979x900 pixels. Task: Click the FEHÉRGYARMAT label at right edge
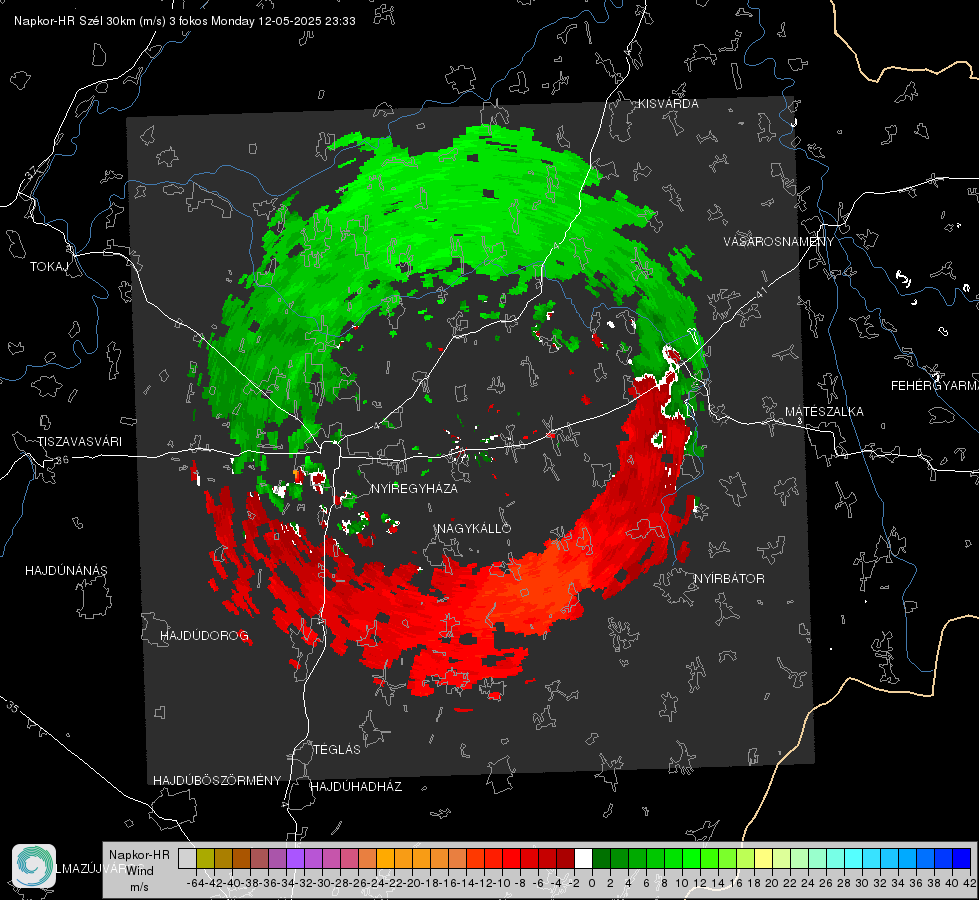coord(935,386)
